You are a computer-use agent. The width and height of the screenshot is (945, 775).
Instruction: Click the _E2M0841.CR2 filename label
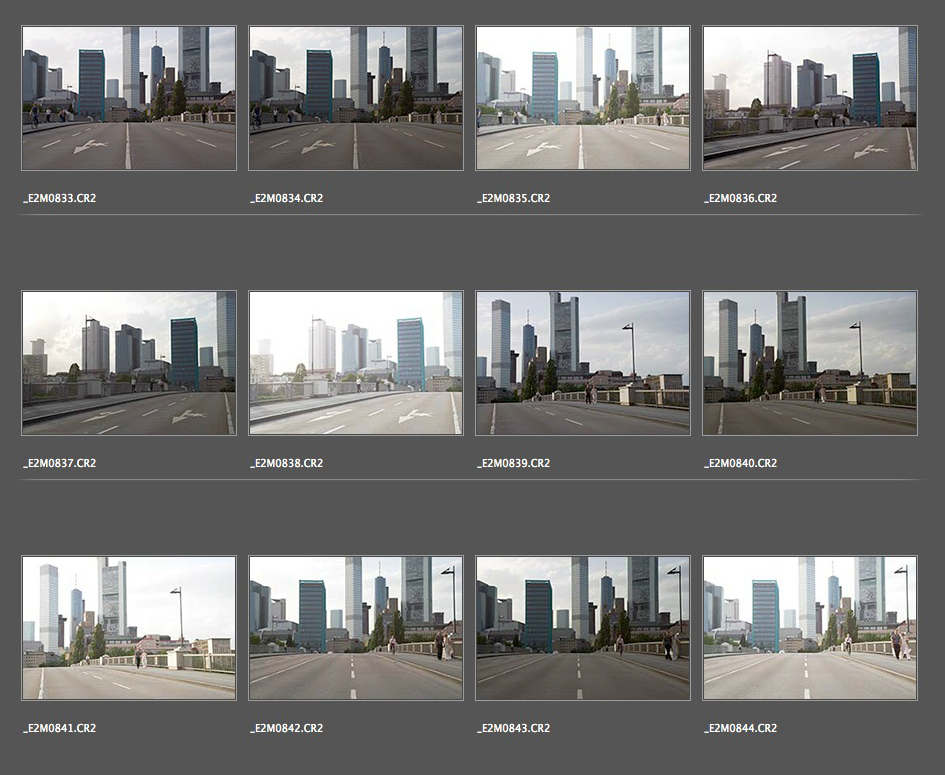coord(59,728)
